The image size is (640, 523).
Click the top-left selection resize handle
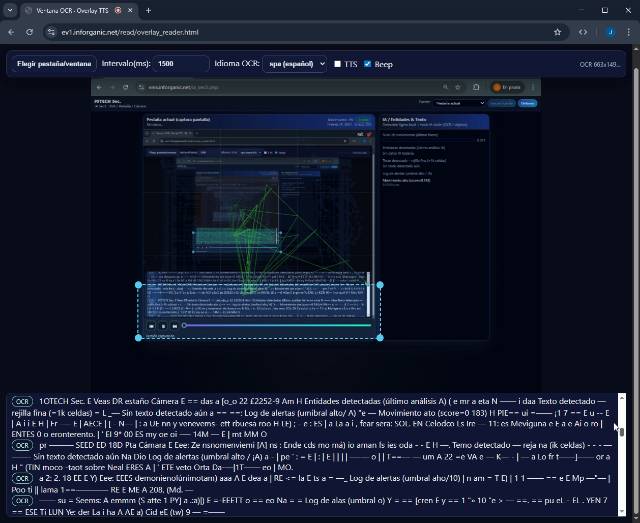[138, 285]
